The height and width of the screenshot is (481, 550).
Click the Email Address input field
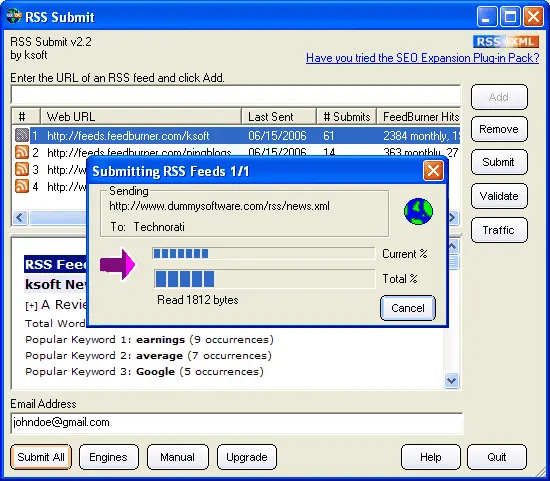click(x=237, y=423)
